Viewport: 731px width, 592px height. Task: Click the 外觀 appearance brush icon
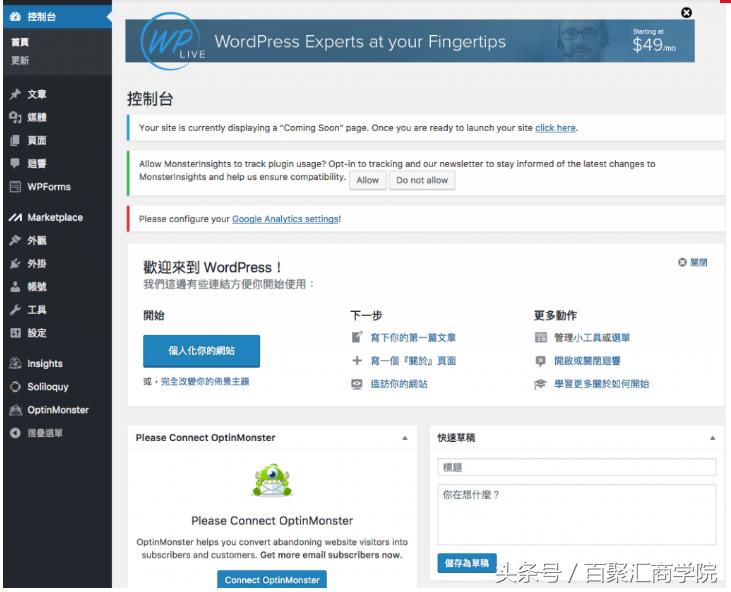(x=15, y=241)
